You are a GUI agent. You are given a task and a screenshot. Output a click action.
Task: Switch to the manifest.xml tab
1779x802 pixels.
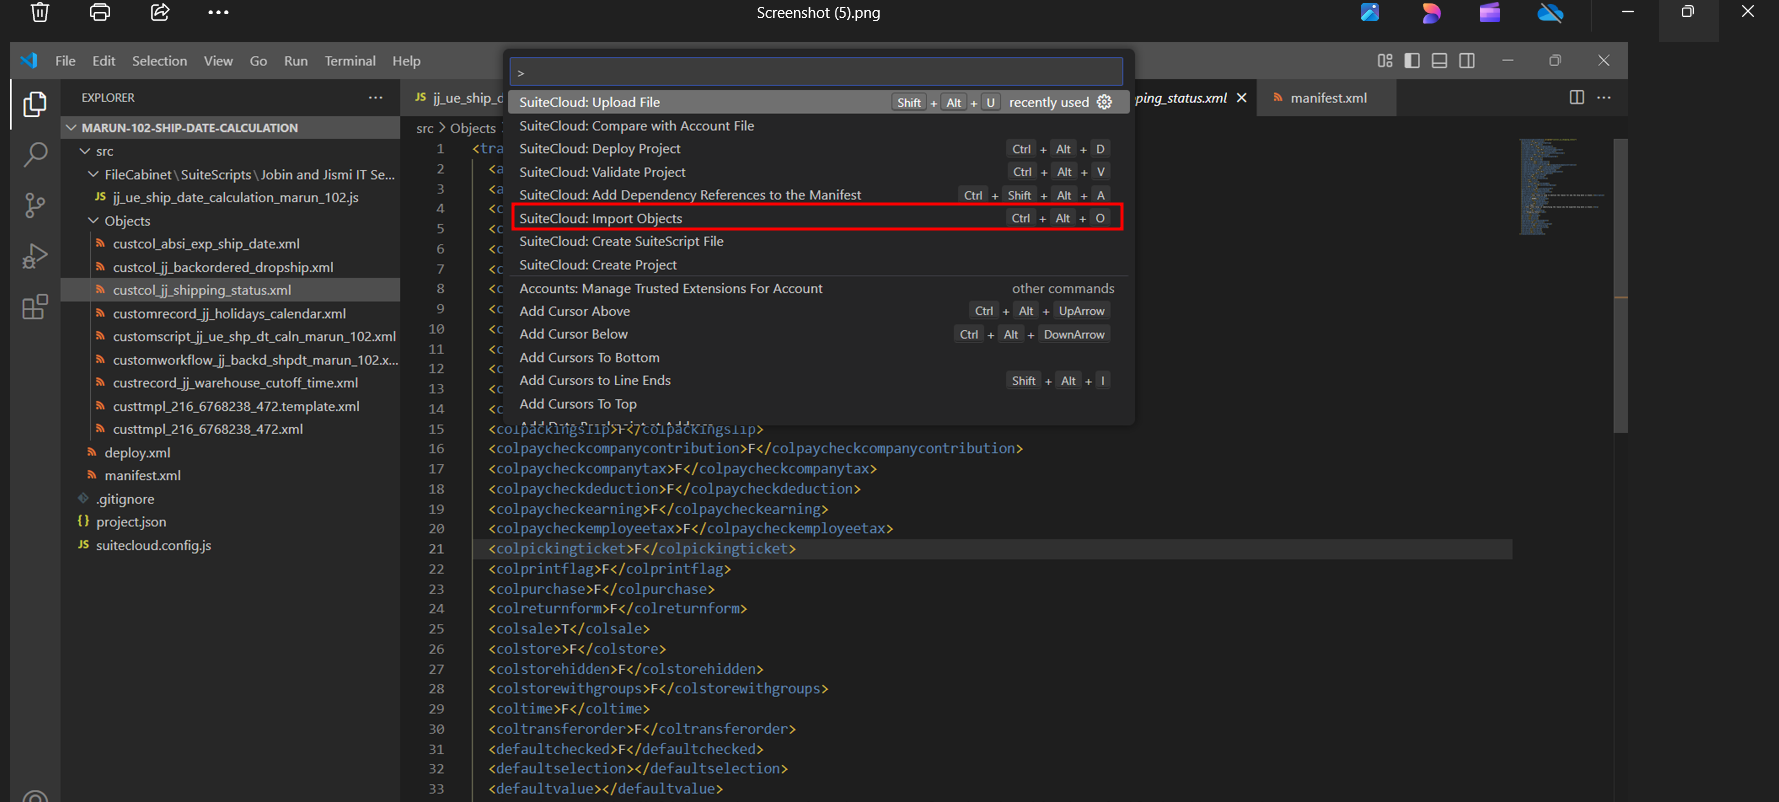(x=1327, y=98)
